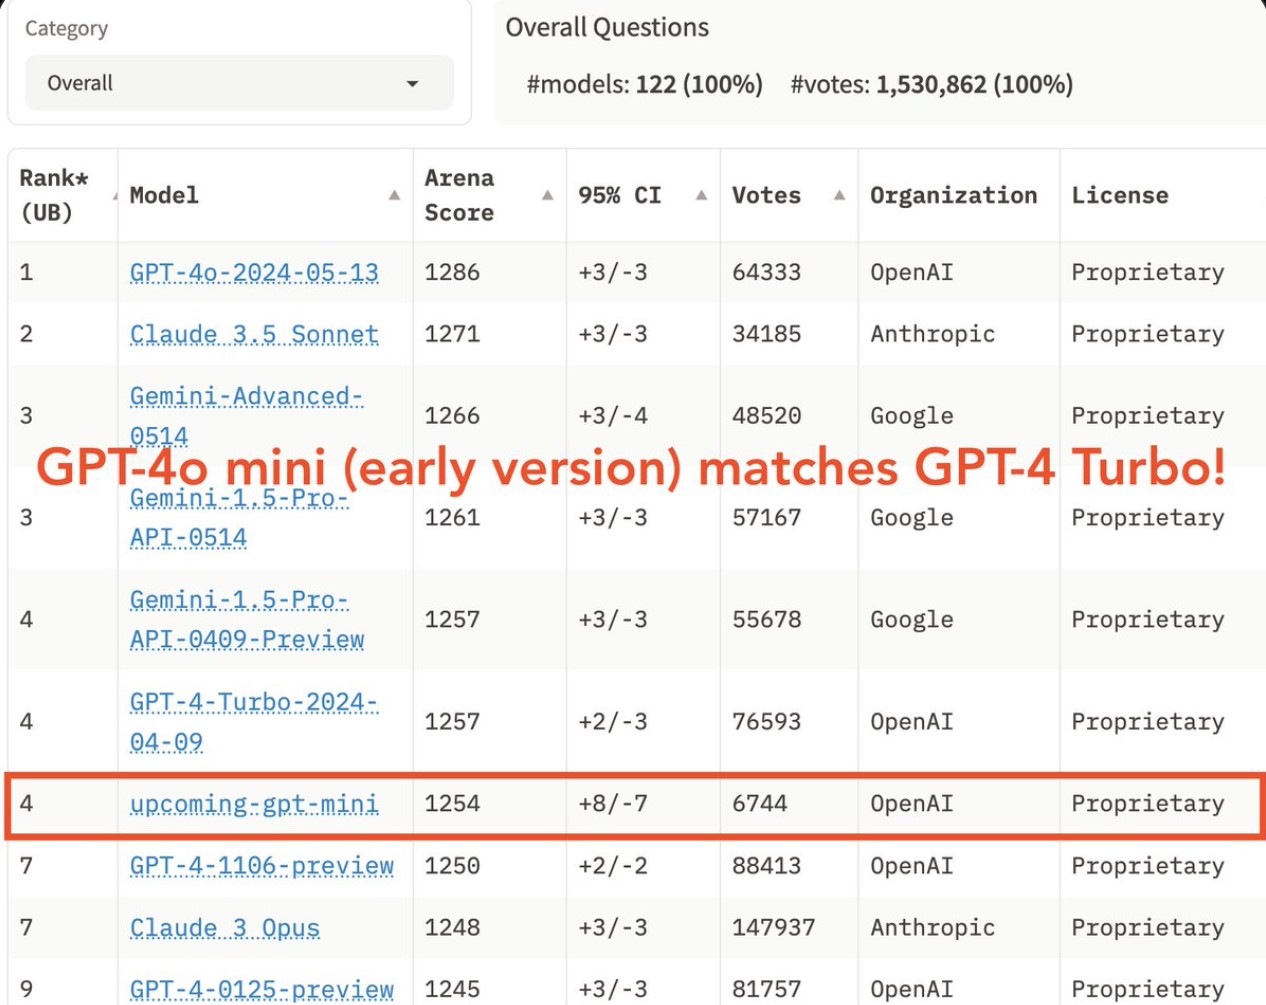Sort by the Rank* (UB) column header
1266x1005 pixels.
click(x=54, y=195)
